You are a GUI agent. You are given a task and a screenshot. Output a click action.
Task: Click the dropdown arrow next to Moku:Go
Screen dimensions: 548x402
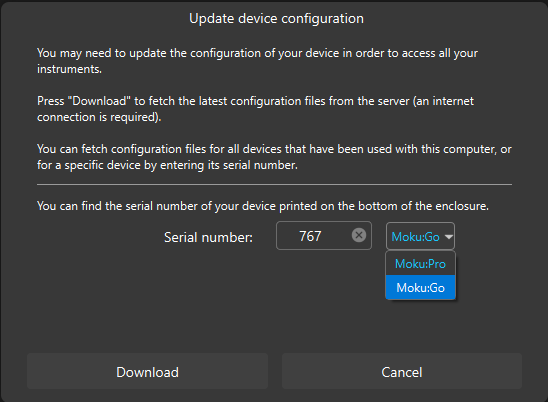[448, 237]
